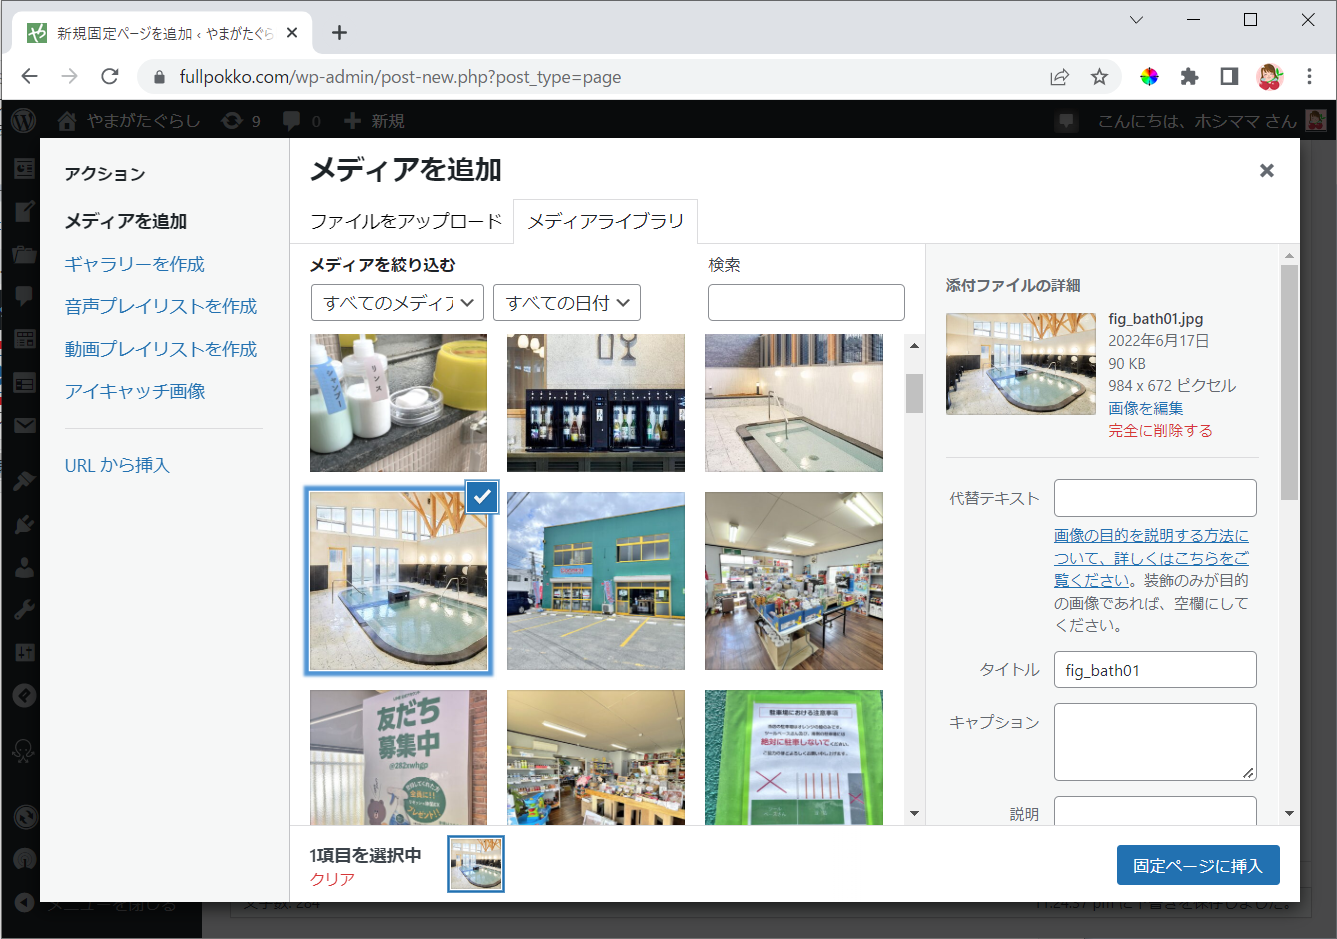Select the green building exterior thumbnail
The height and width of the screenshot is (939, 1337).
pyautogui.click(x=595, y=581)
